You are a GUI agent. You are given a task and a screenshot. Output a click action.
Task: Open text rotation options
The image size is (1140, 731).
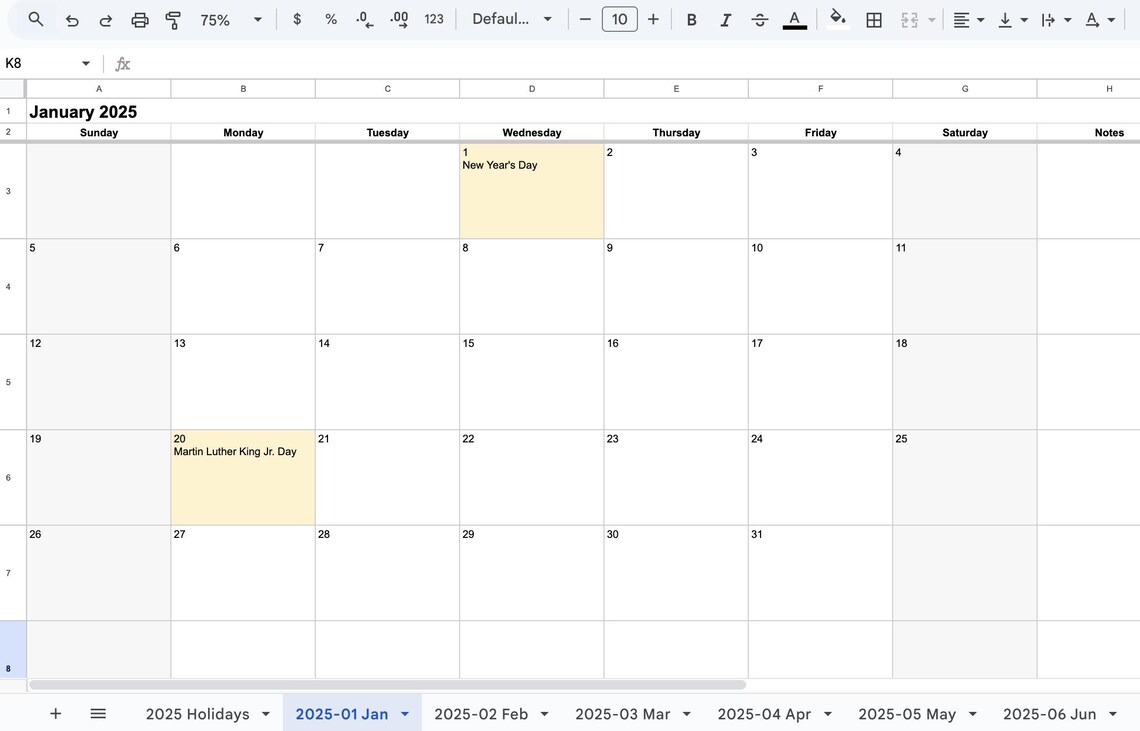coord(1099,20)
